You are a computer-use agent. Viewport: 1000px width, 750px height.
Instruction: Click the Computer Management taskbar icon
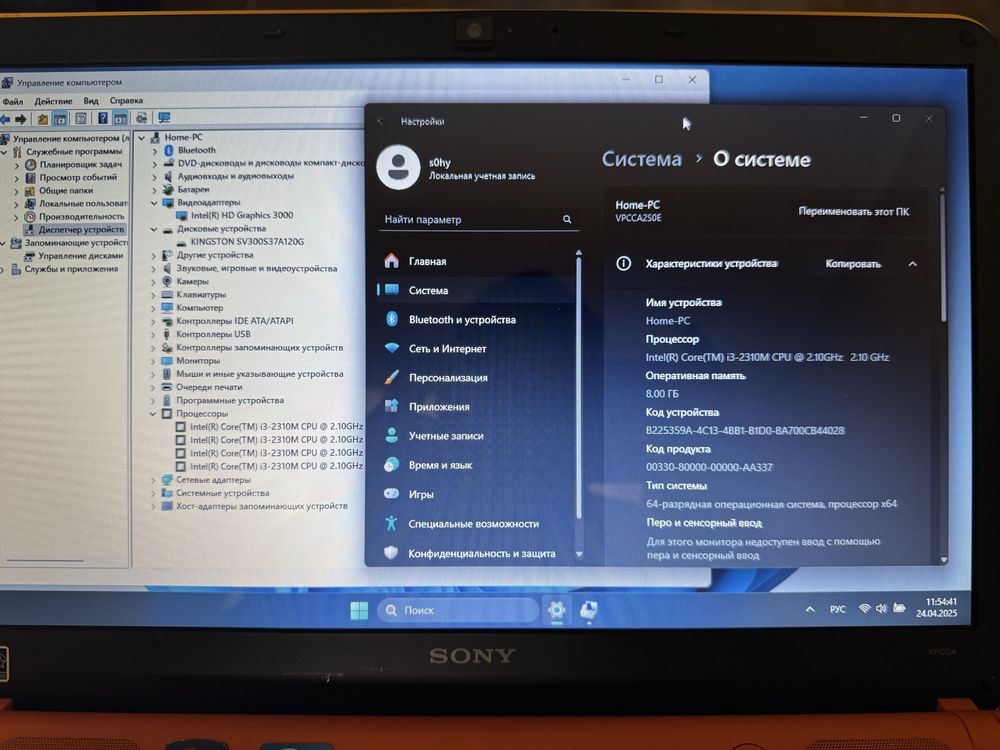tap(589, 610)
